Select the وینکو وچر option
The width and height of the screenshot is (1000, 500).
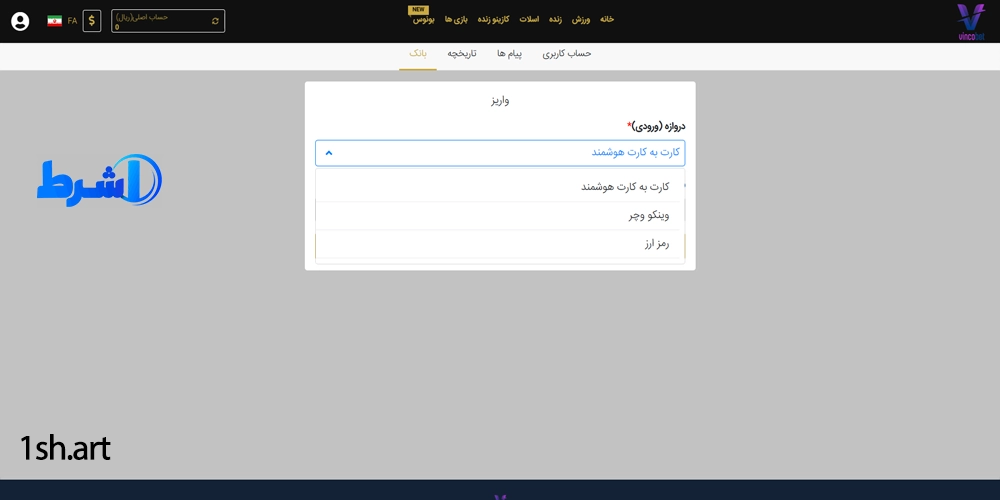coord(500,216)
